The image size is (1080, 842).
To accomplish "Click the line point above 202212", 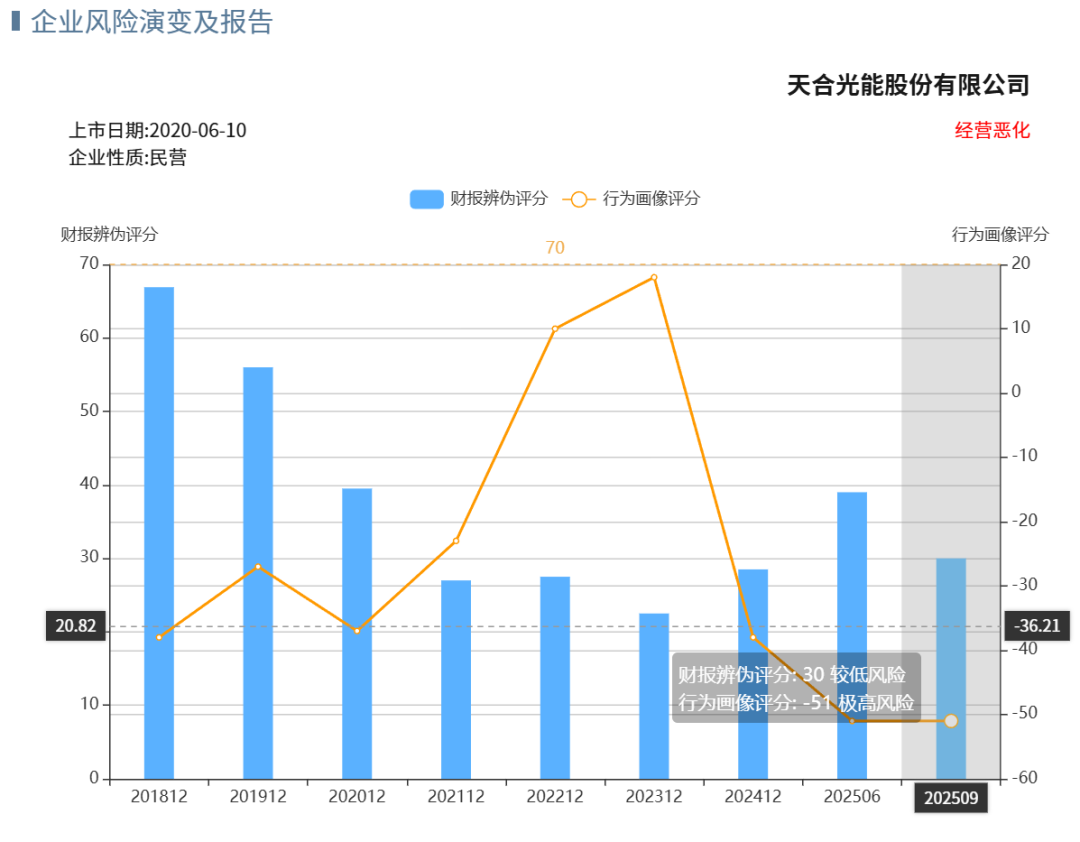I will [x=555, y=329].
